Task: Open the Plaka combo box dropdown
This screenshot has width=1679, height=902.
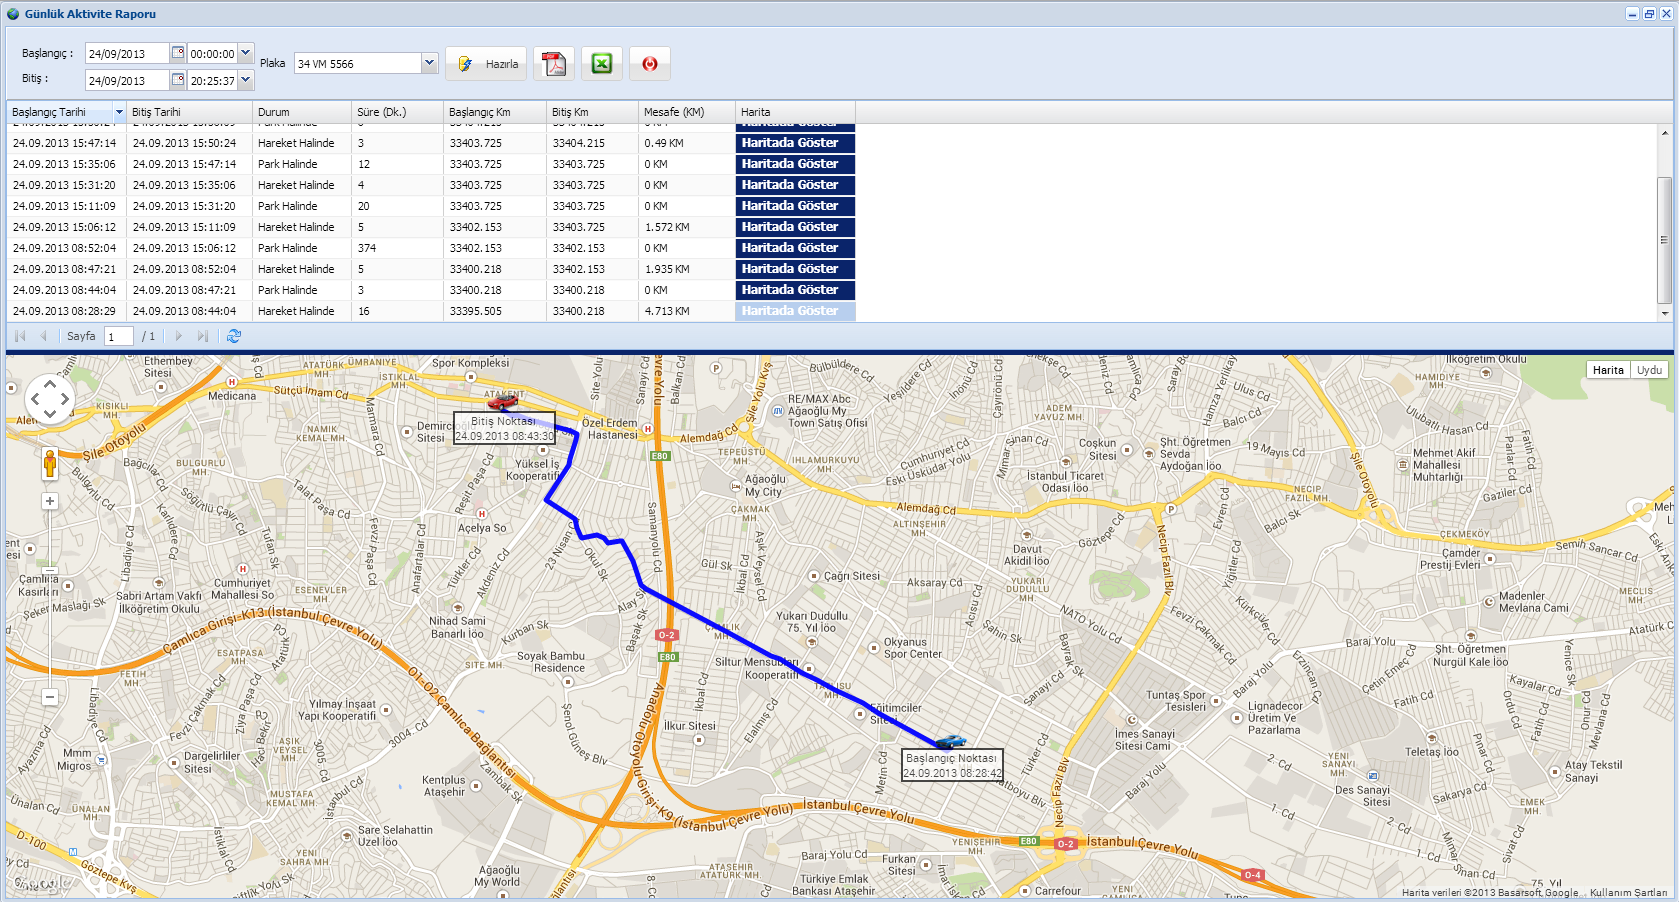Action: (430, 63)
